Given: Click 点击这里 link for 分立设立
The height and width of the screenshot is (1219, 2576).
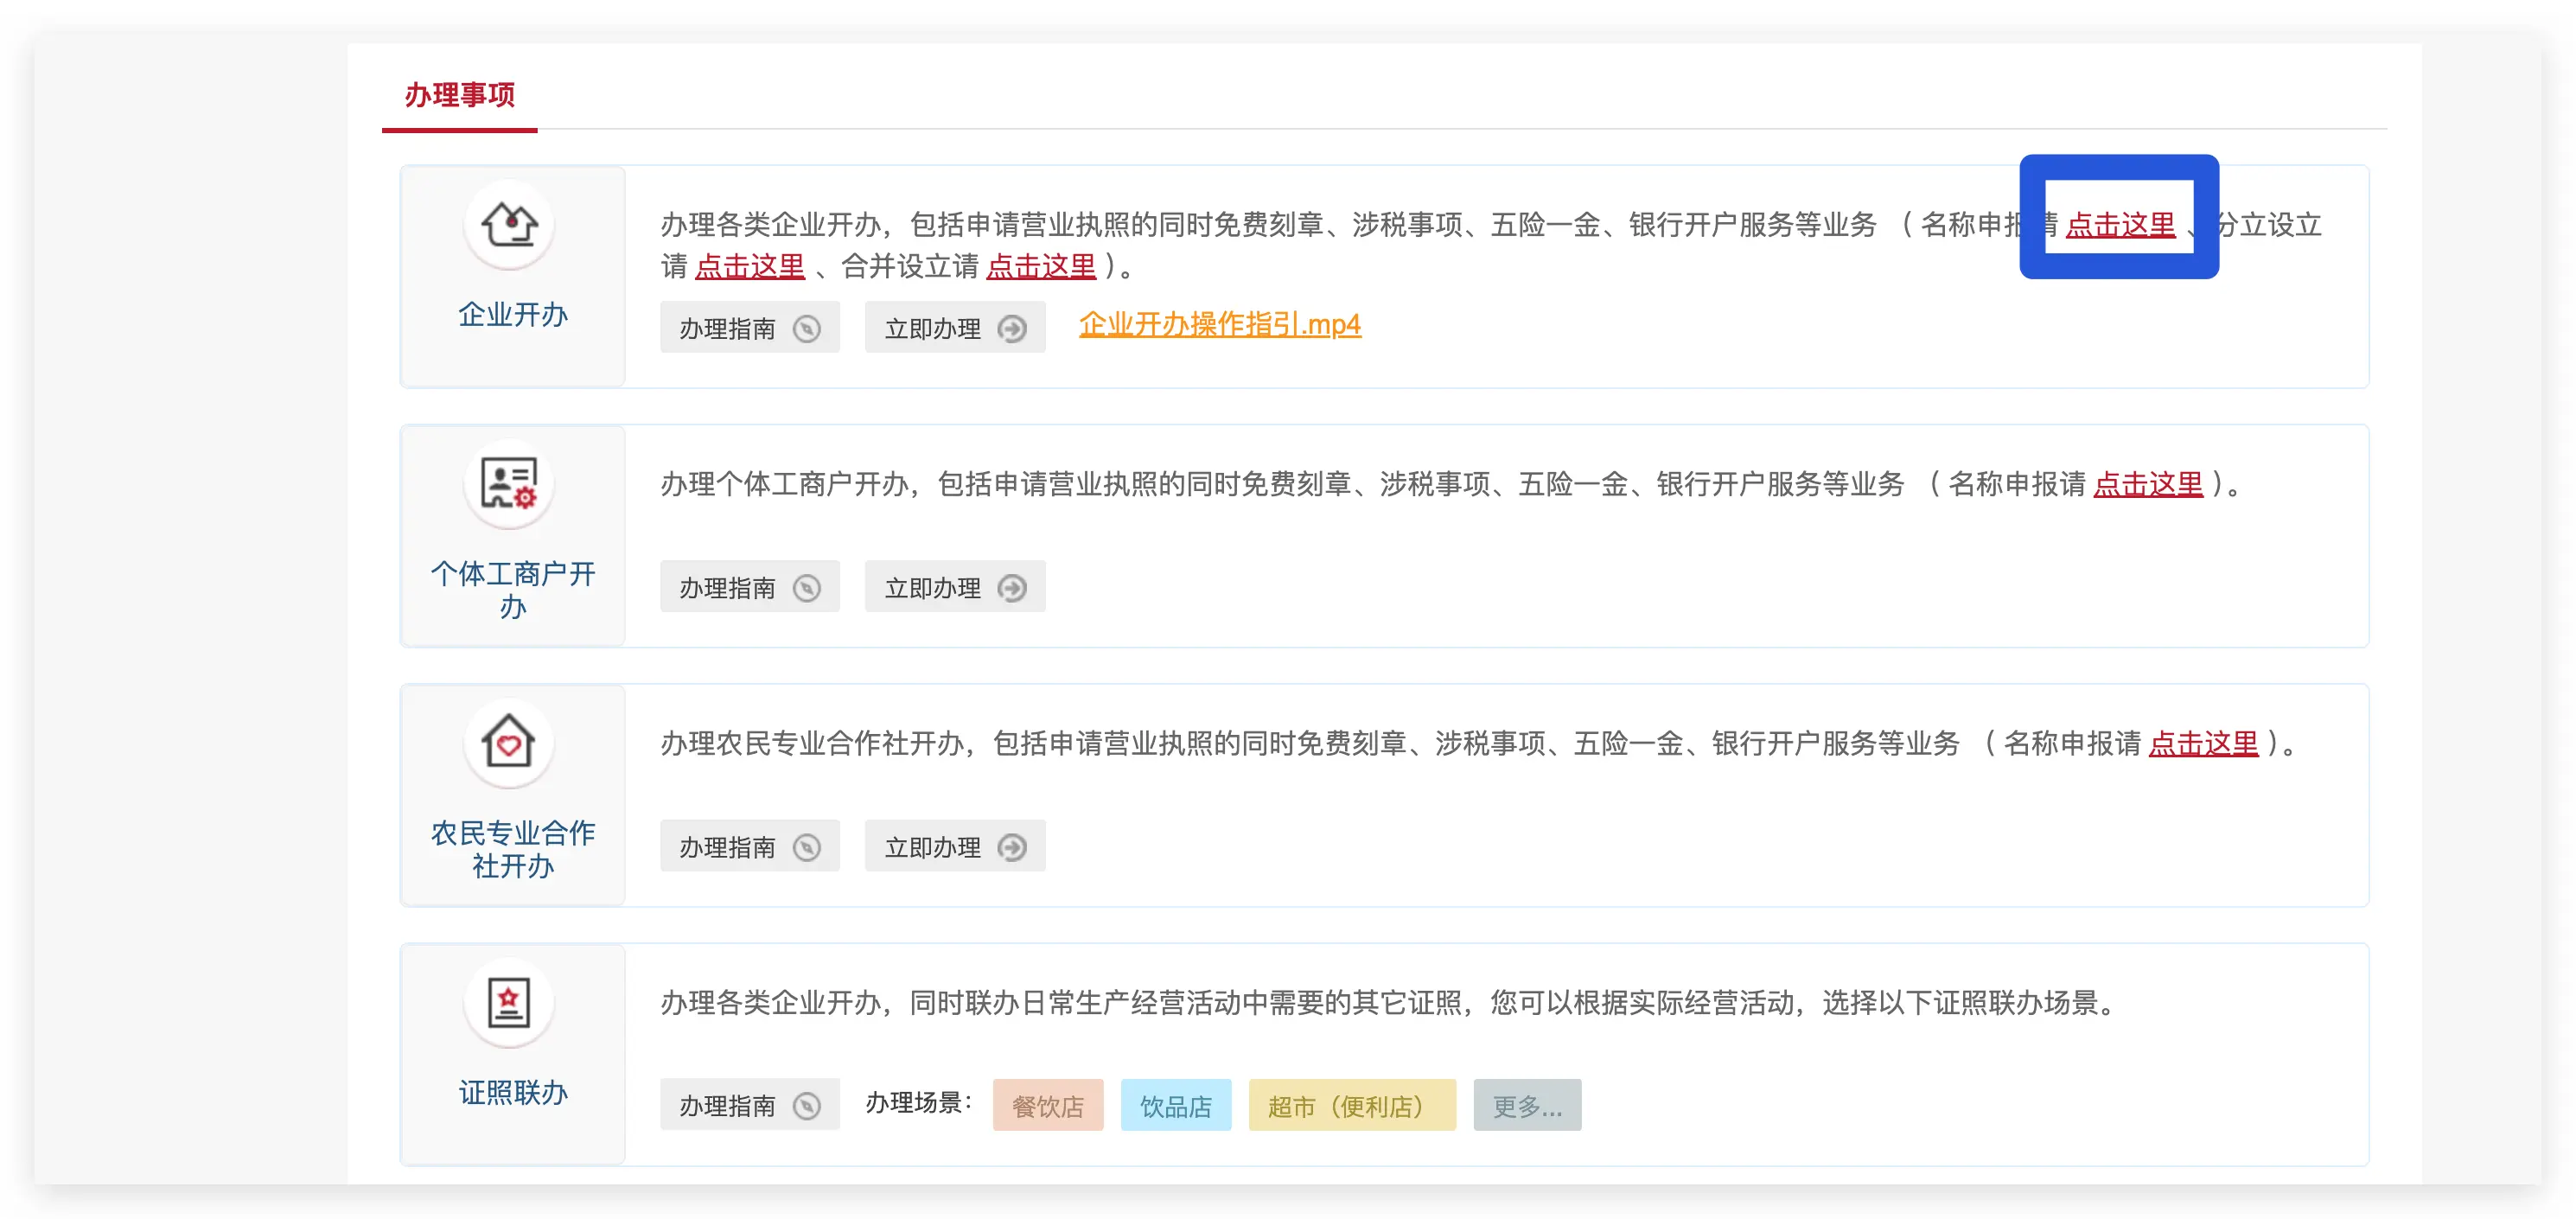Looking at the screenshot, I should point(750,266).
